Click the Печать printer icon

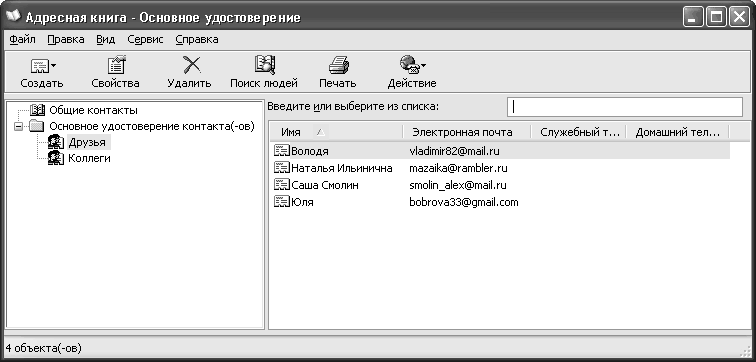point(338,66)
